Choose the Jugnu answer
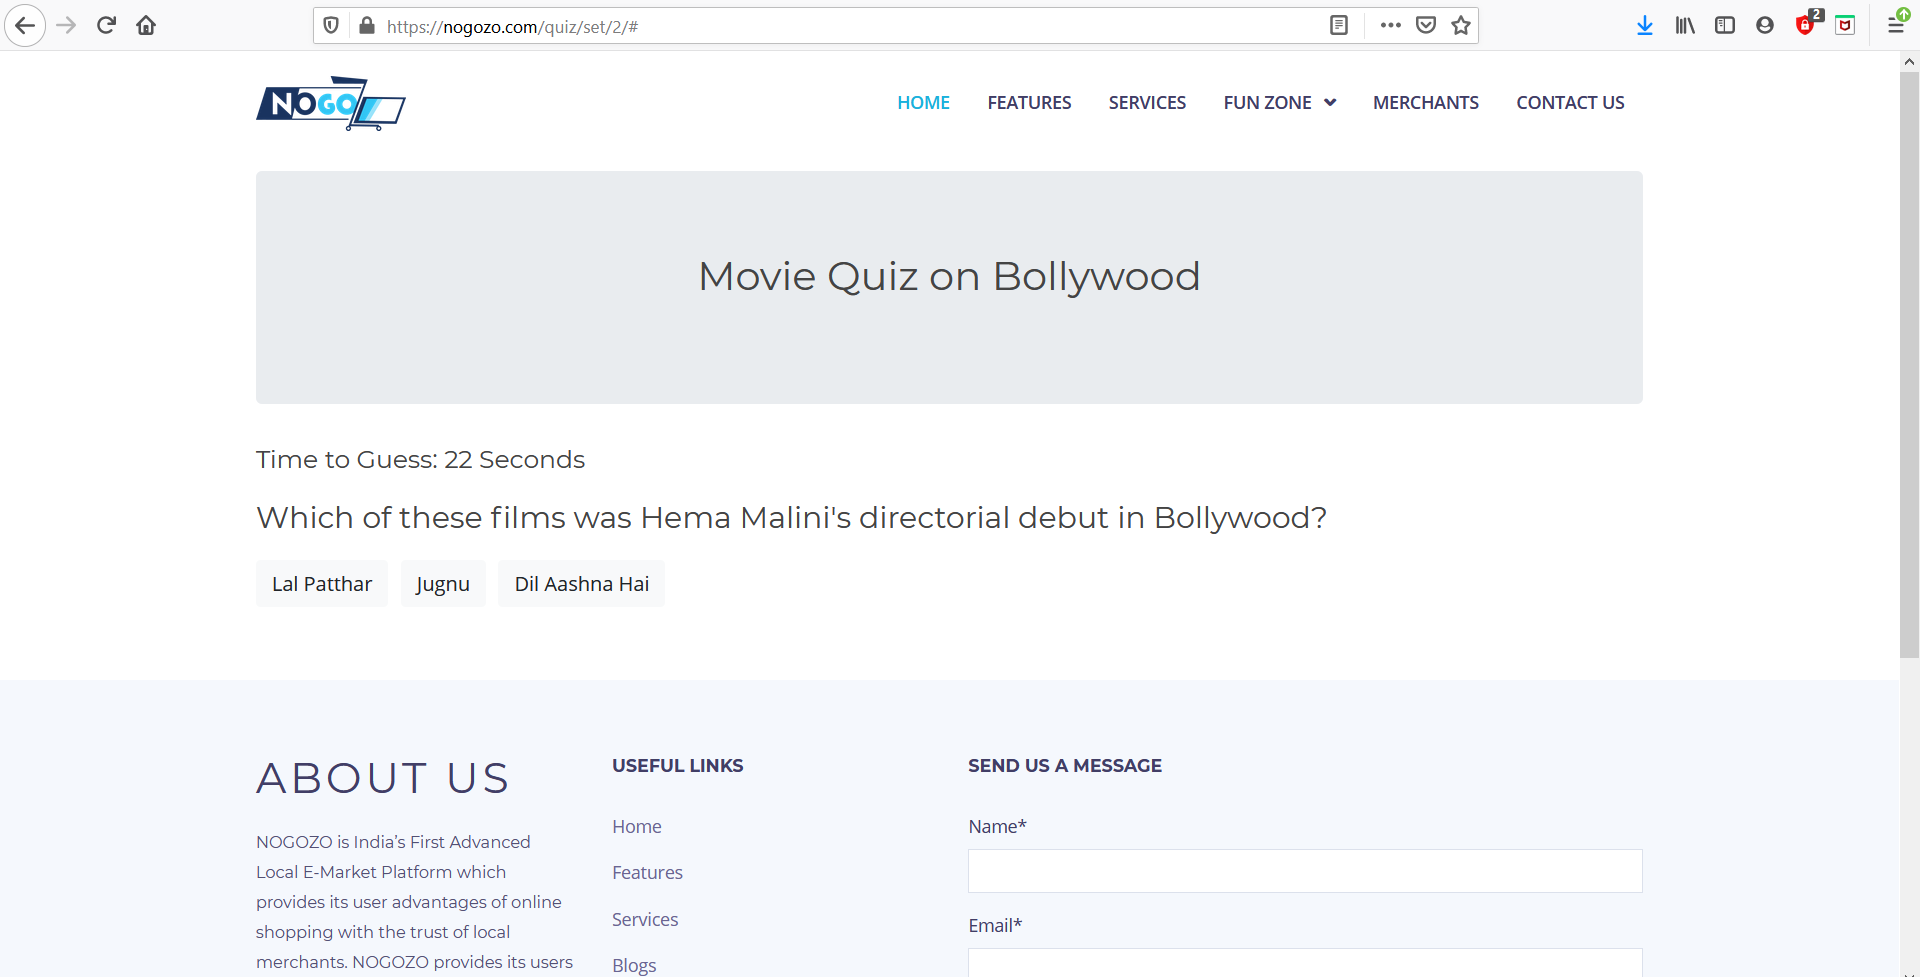1920x977 pixels. point(443,584)
